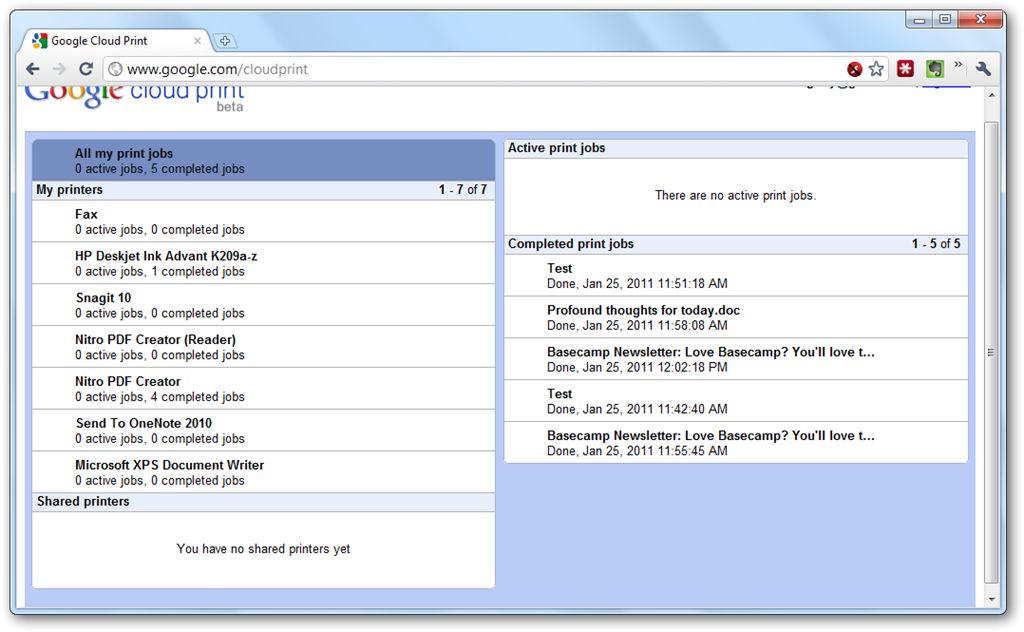Click the red blocked-content icon in address bar
The height and width of the screenshot is (632, 1024).
pyautogui.click(x=854, y=69)
